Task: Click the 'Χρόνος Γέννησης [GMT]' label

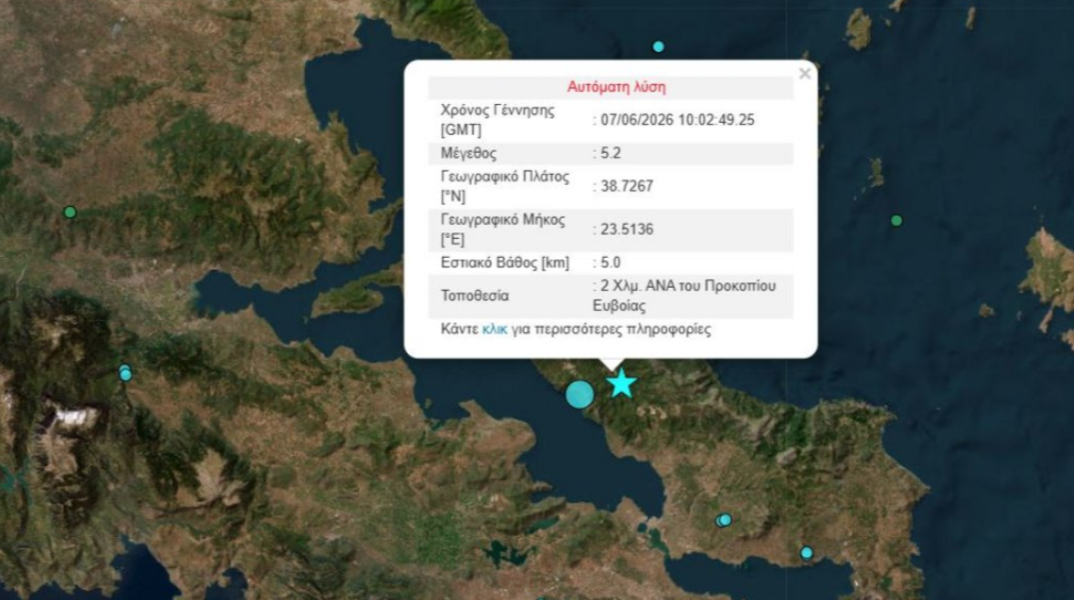Action: [497, 120]
